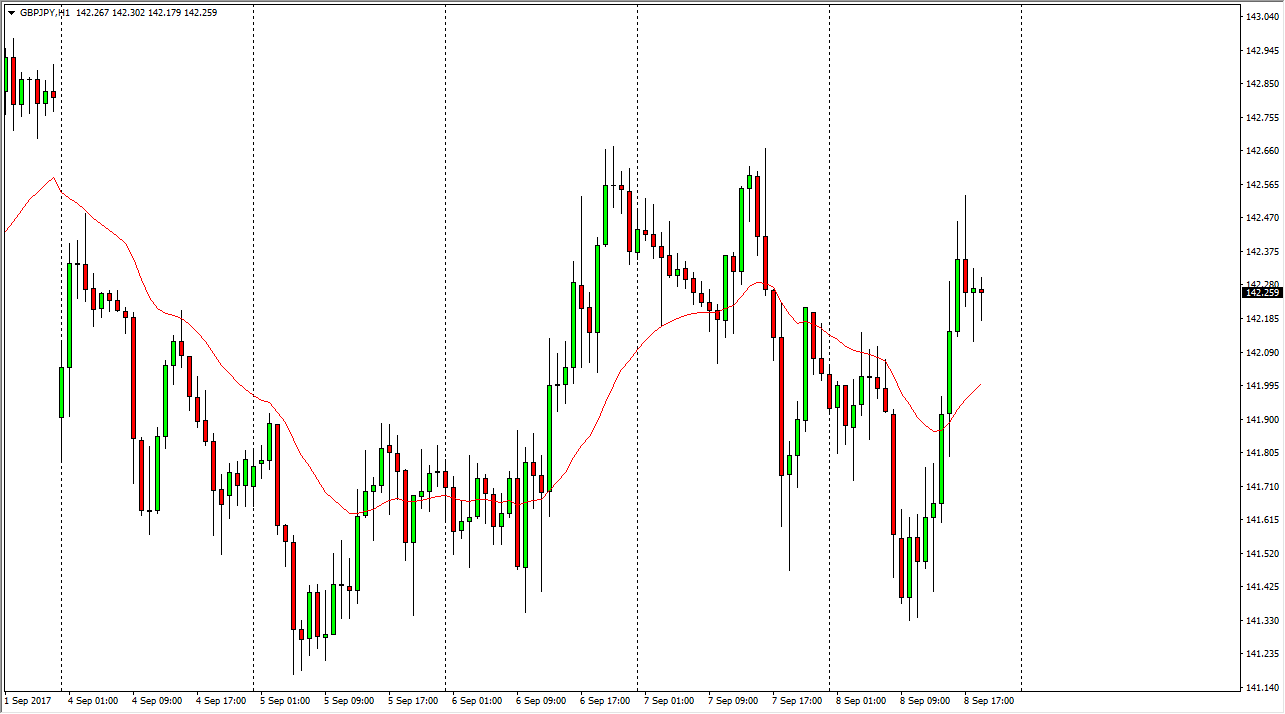
Task: Click the 5 Sep 09:00 time label
Action: tap(349, 701)
